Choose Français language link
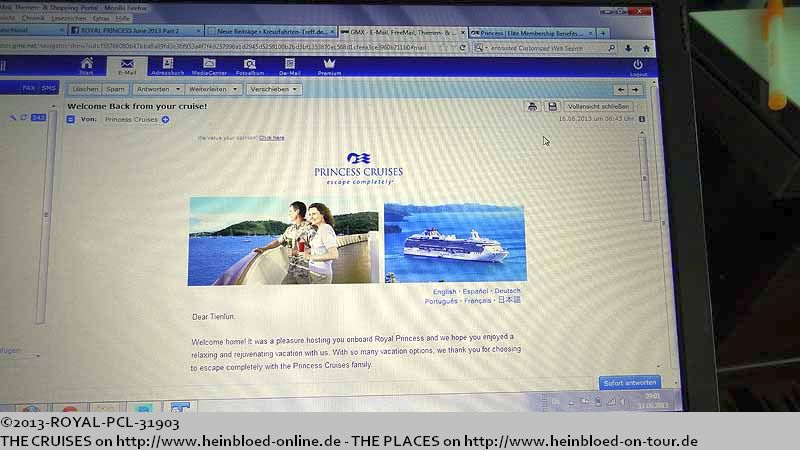This screenshot has height=450, width=800. pyautogui.click(x=478, y=301)
